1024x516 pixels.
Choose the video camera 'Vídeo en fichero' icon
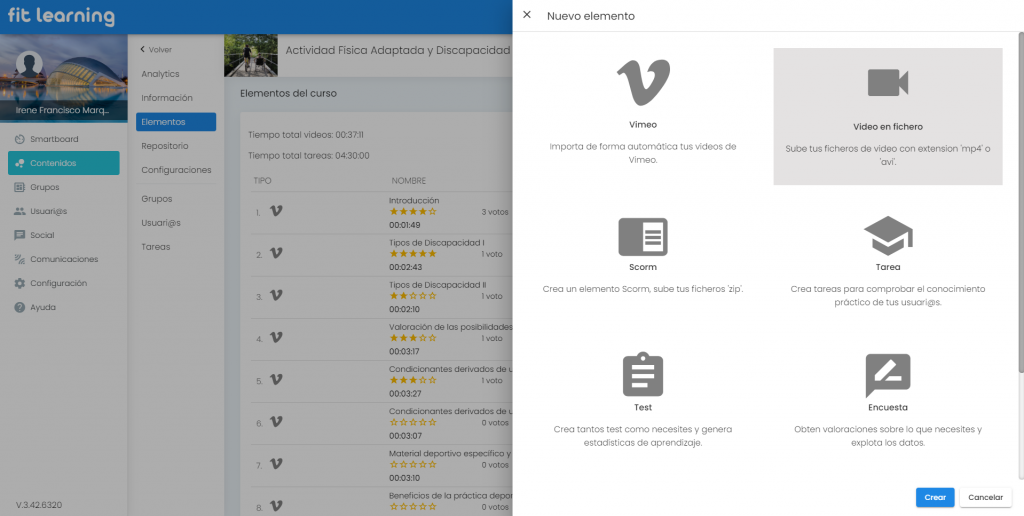coord(887,83)
